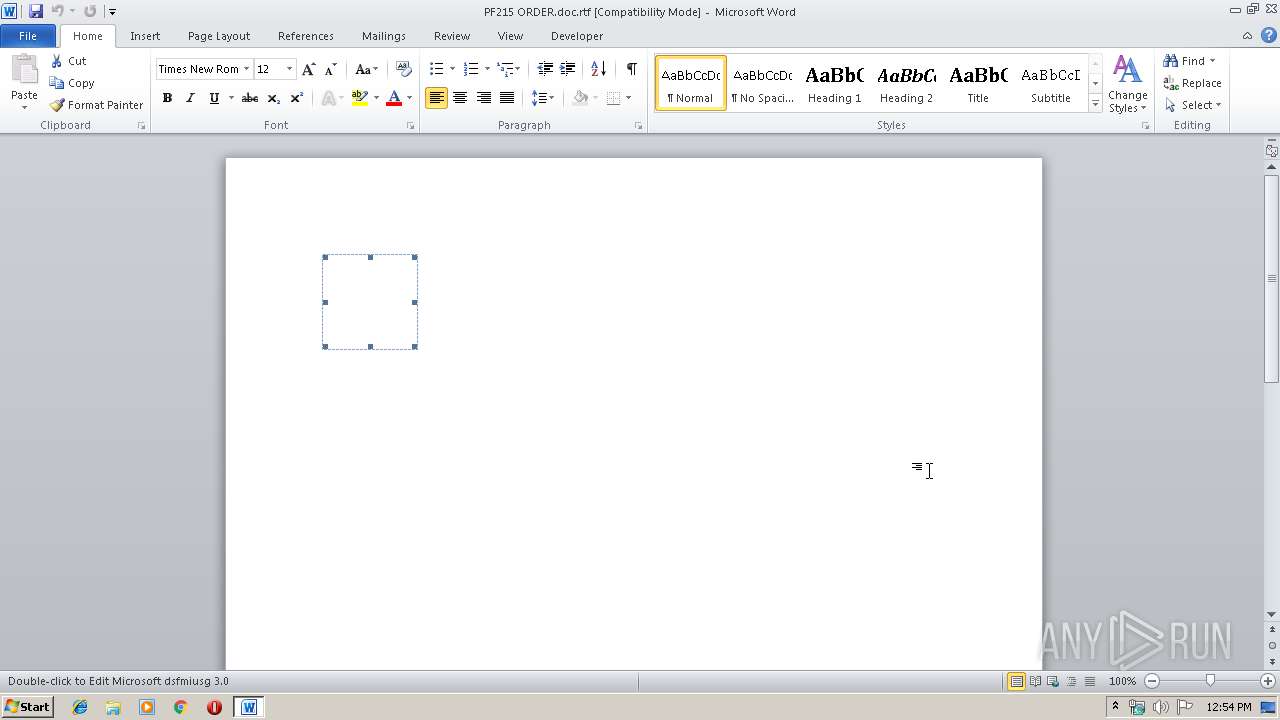Center align the text
This screenshot has width=1280, height=720.
click(x=460, y=98)
